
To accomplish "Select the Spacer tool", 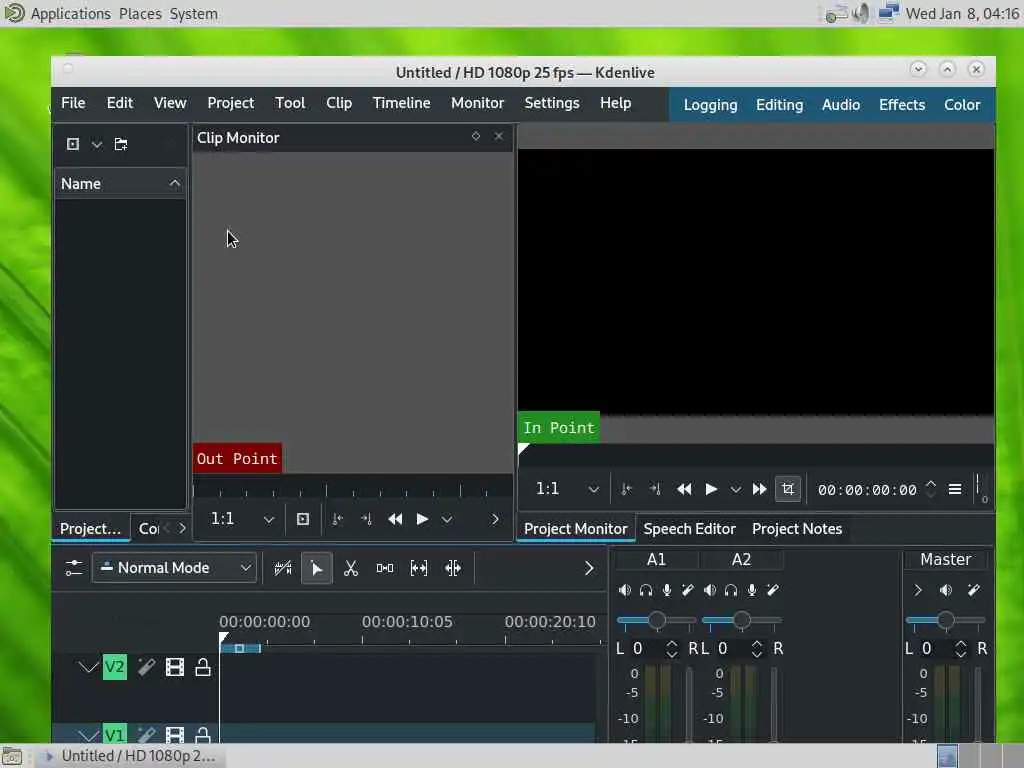I will tap(385, 568).
